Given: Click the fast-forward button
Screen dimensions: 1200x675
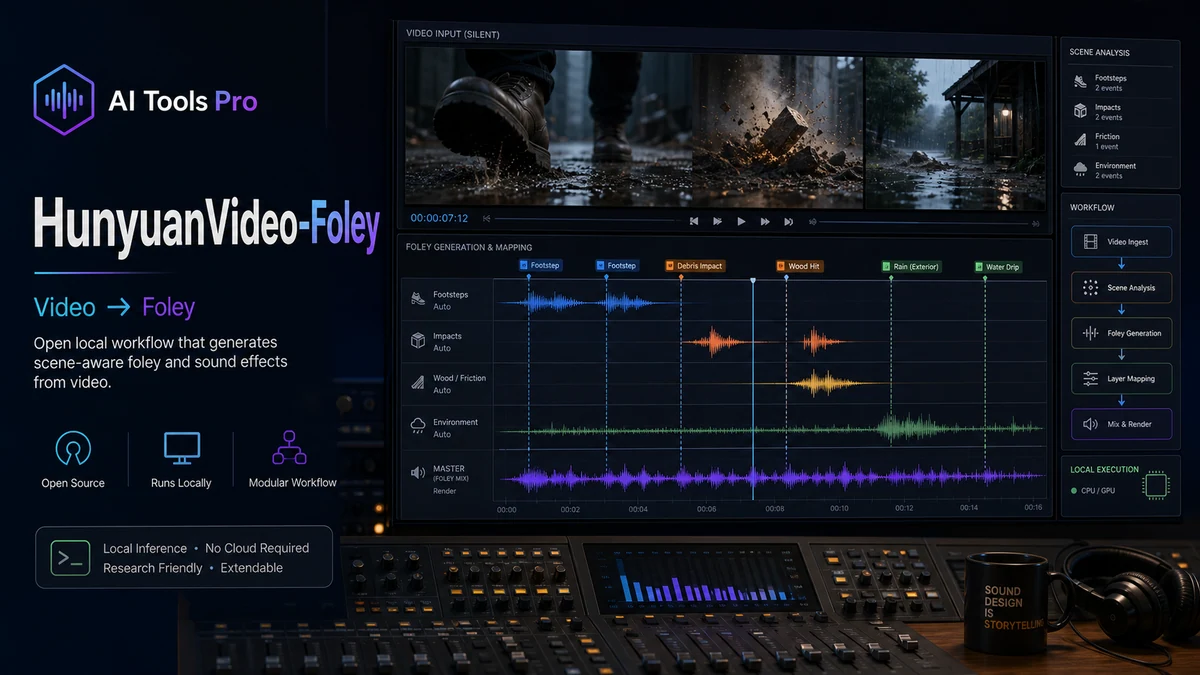Looking at the screenshot, I should (x=765, y=221).
